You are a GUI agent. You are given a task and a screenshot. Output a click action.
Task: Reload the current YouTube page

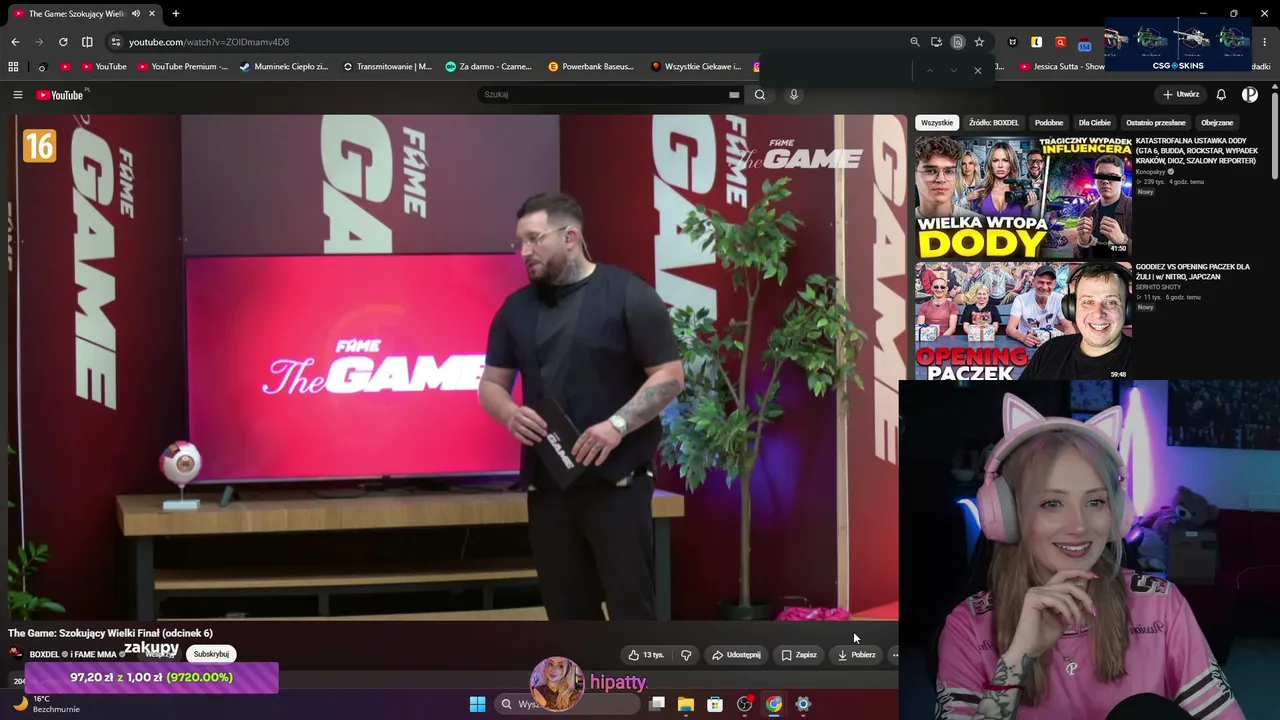[x=63, y=42]
